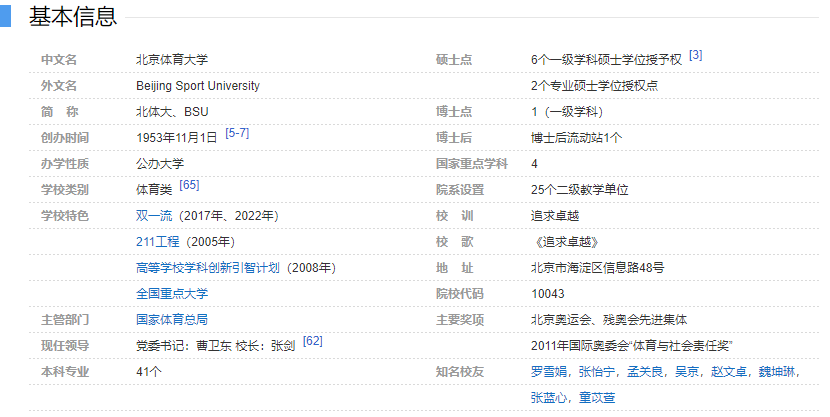This screenshot has width=830, height=417.
Task: Open alumna 罗雪娟's page
Action: (x=550, y=371)
